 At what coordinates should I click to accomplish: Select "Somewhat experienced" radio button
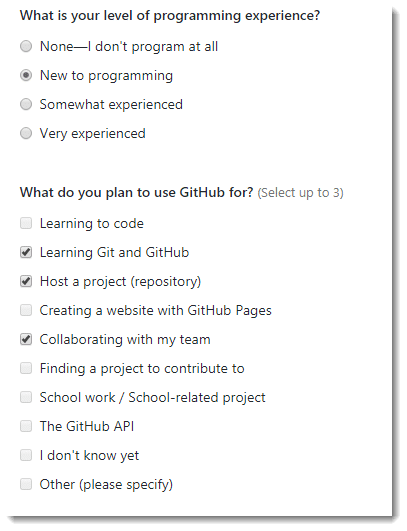coord(26,104)
